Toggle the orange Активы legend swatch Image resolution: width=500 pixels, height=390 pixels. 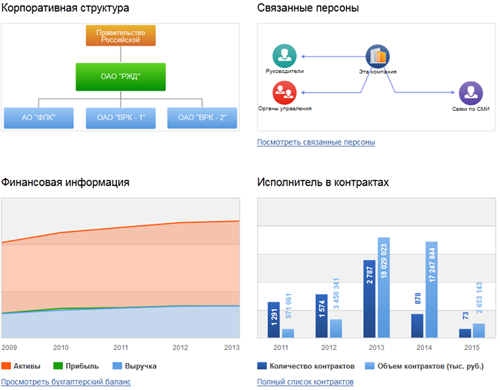click(6, 366)
